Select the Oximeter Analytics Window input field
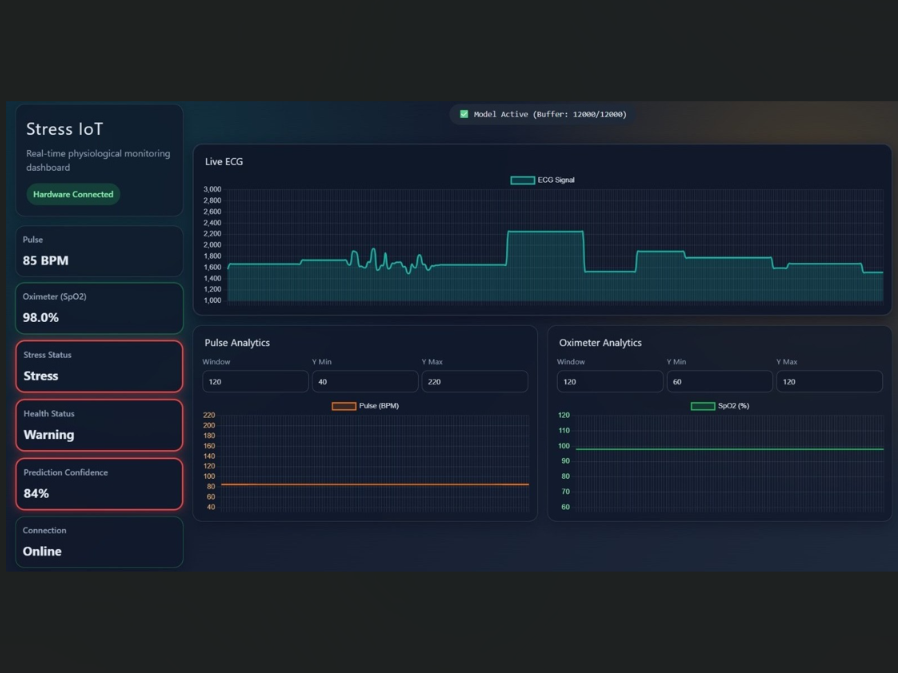The height and width of the screenshot is (673, 898). coord(610,381)
